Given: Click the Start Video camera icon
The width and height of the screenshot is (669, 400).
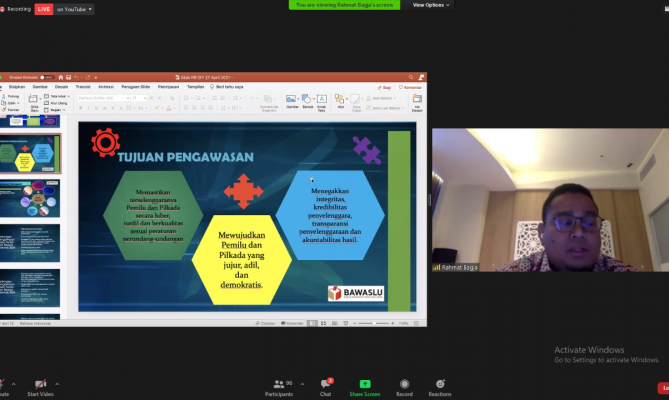Looking at the screenshot, I should click(40, 384).
